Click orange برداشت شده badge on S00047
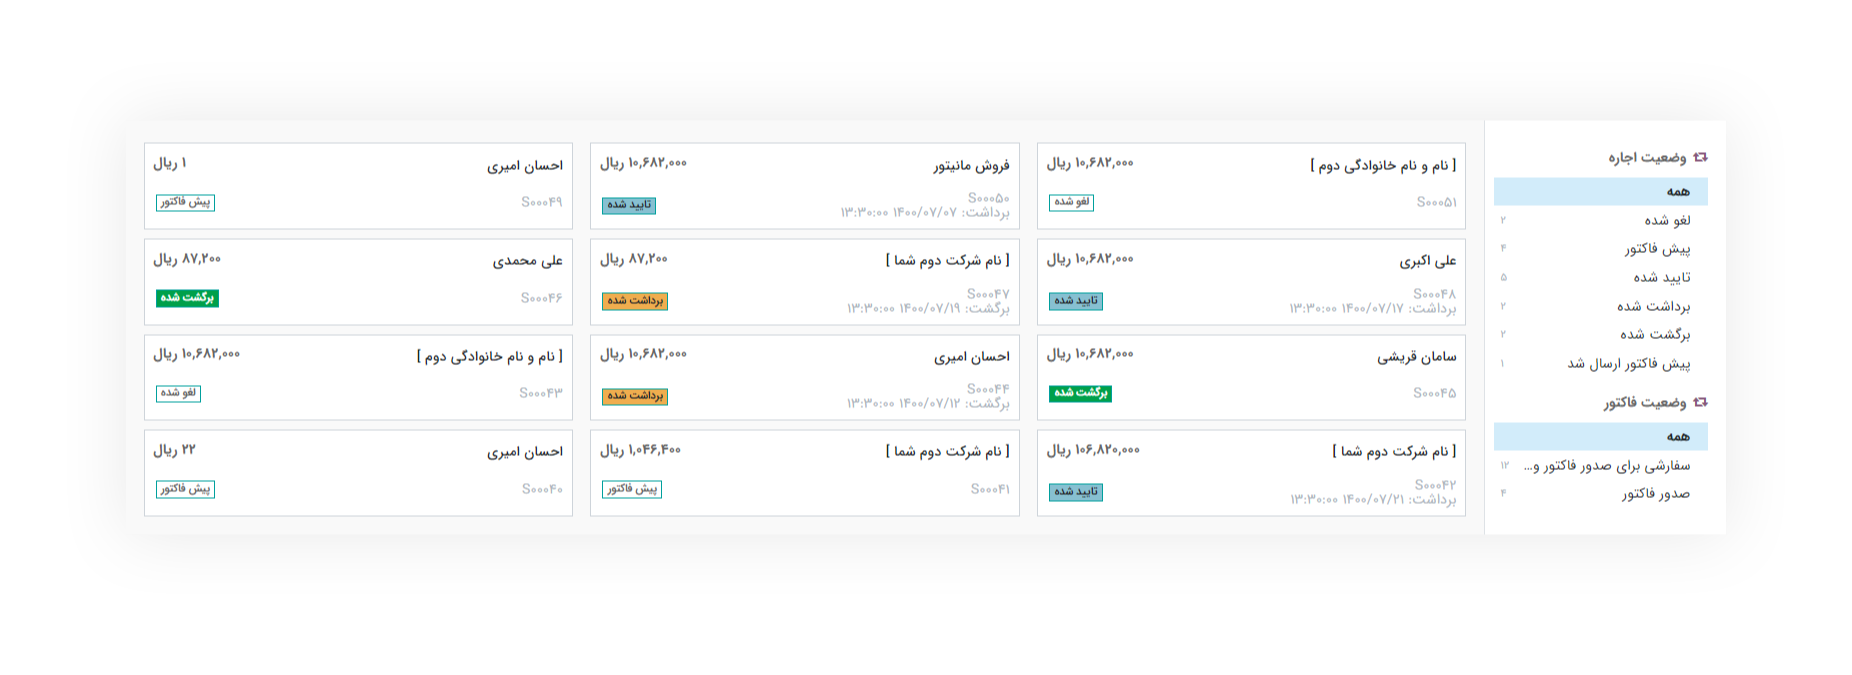Viewport: 1852px width, 675px height. tap(635, 301)
